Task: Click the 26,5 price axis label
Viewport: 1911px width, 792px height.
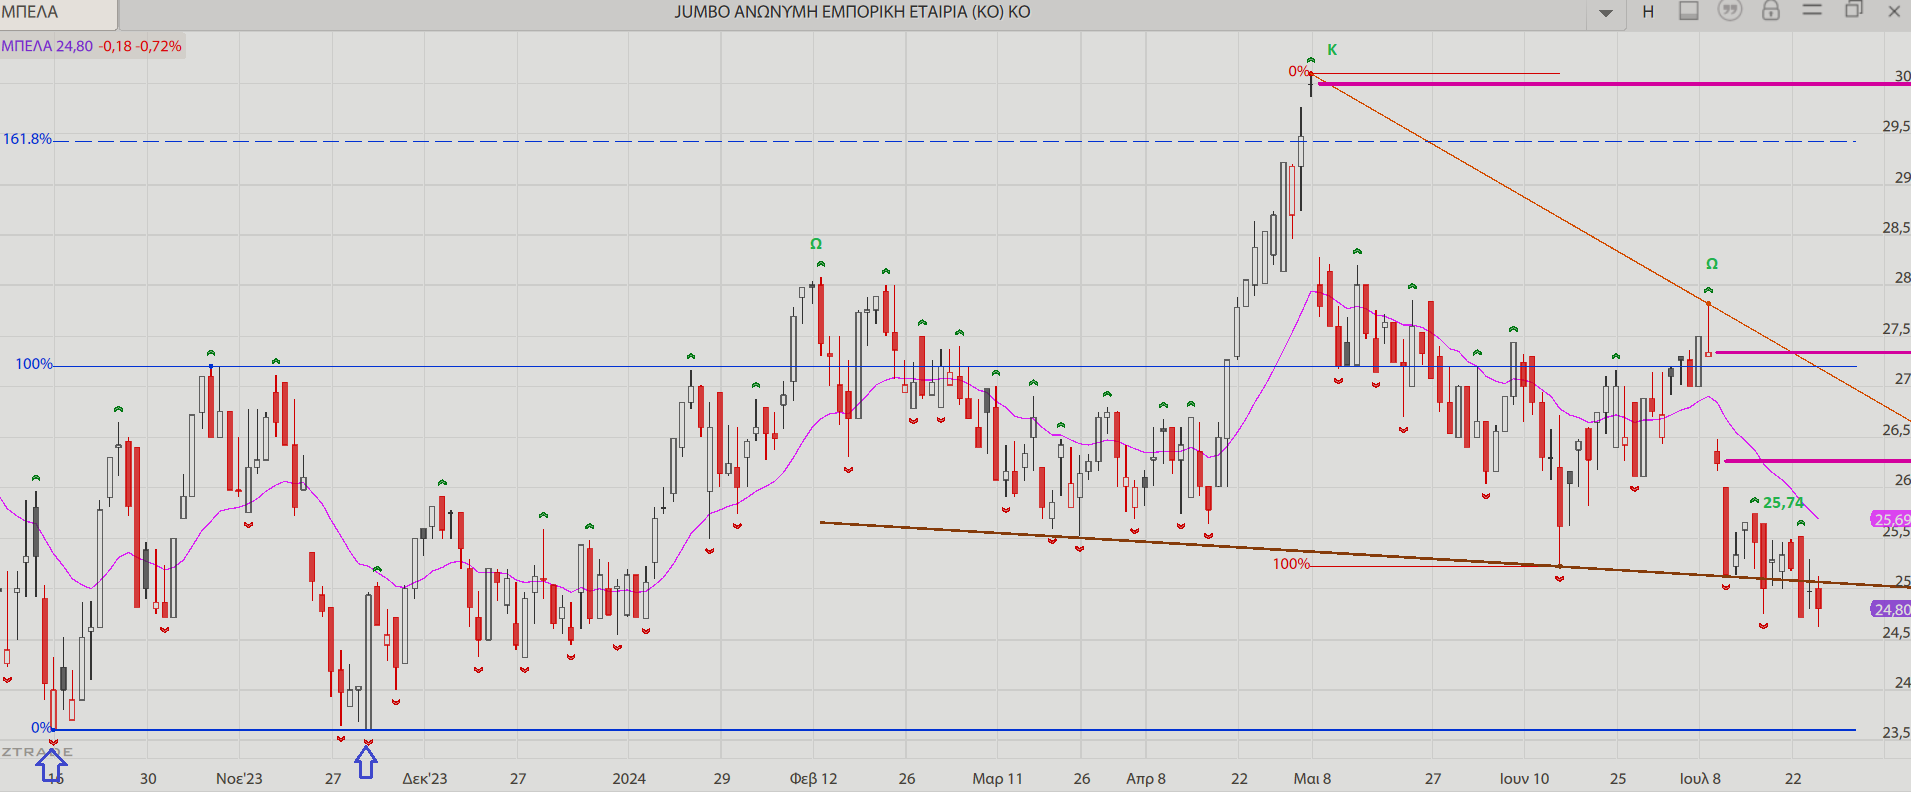Action: point(1896,429)
